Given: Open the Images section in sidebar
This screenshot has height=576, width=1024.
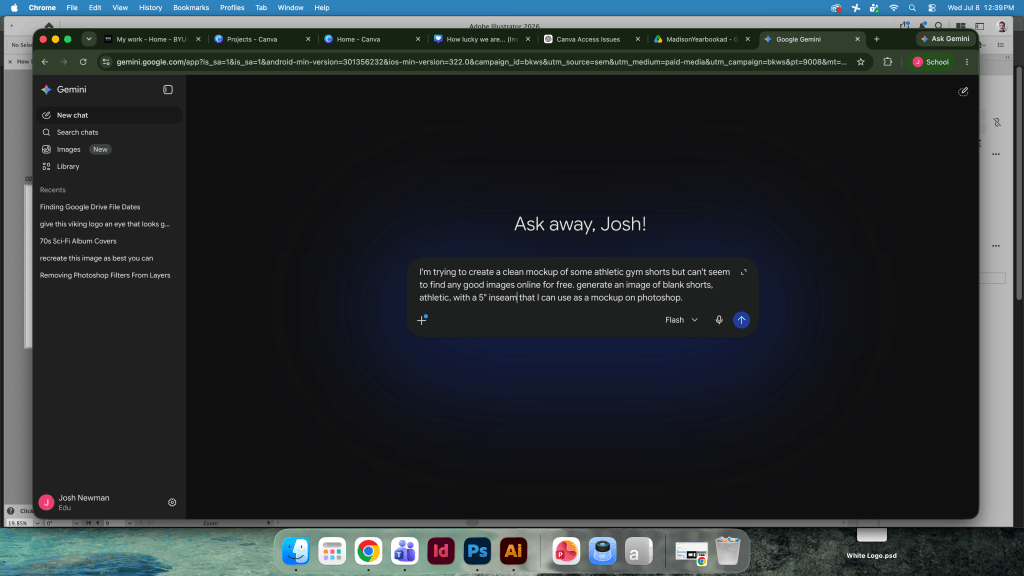Looking at the screenshot, I should tap(69, 150).
